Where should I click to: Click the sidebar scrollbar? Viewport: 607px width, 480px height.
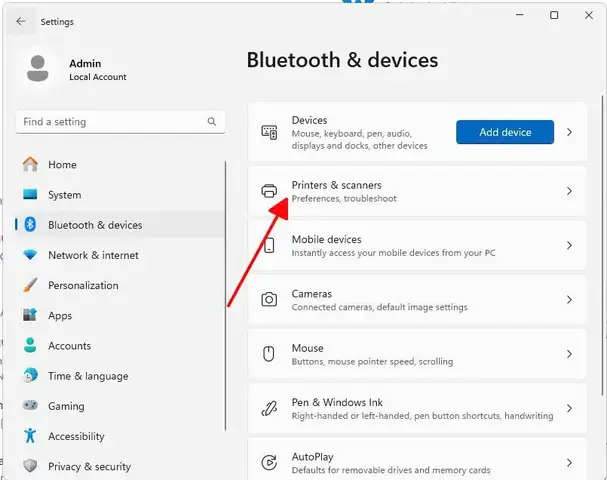[x=225, y=296]
